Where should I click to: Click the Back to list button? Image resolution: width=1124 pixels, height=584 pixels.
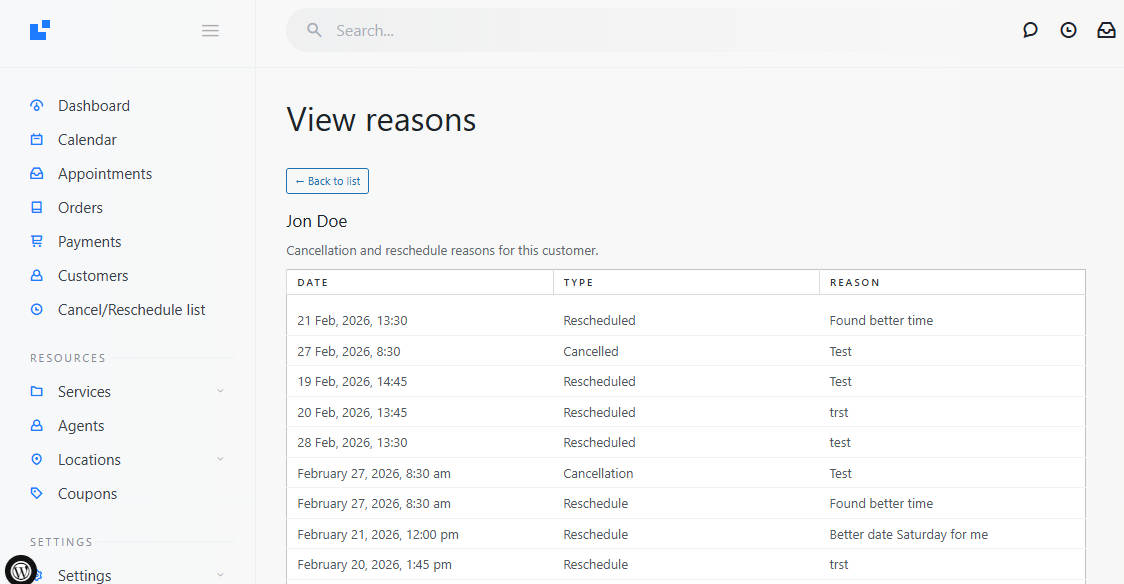point(327,181)
